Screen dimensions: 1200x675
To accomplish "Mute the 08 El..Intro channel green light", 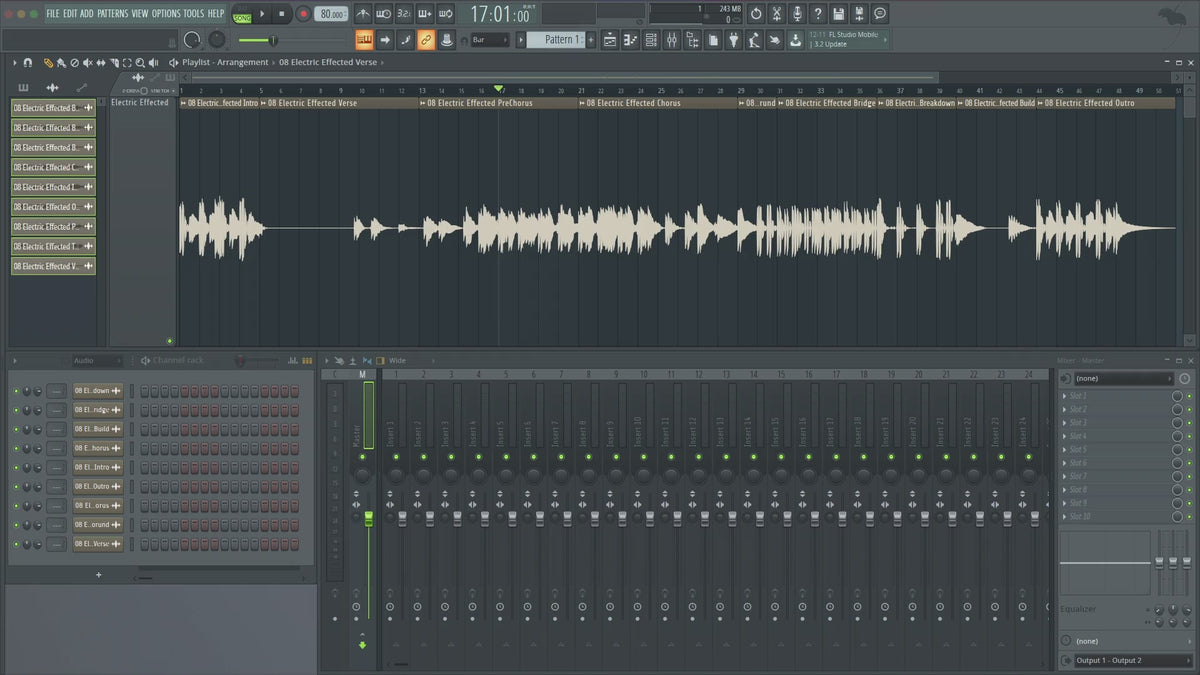I will tap(16, 467).
